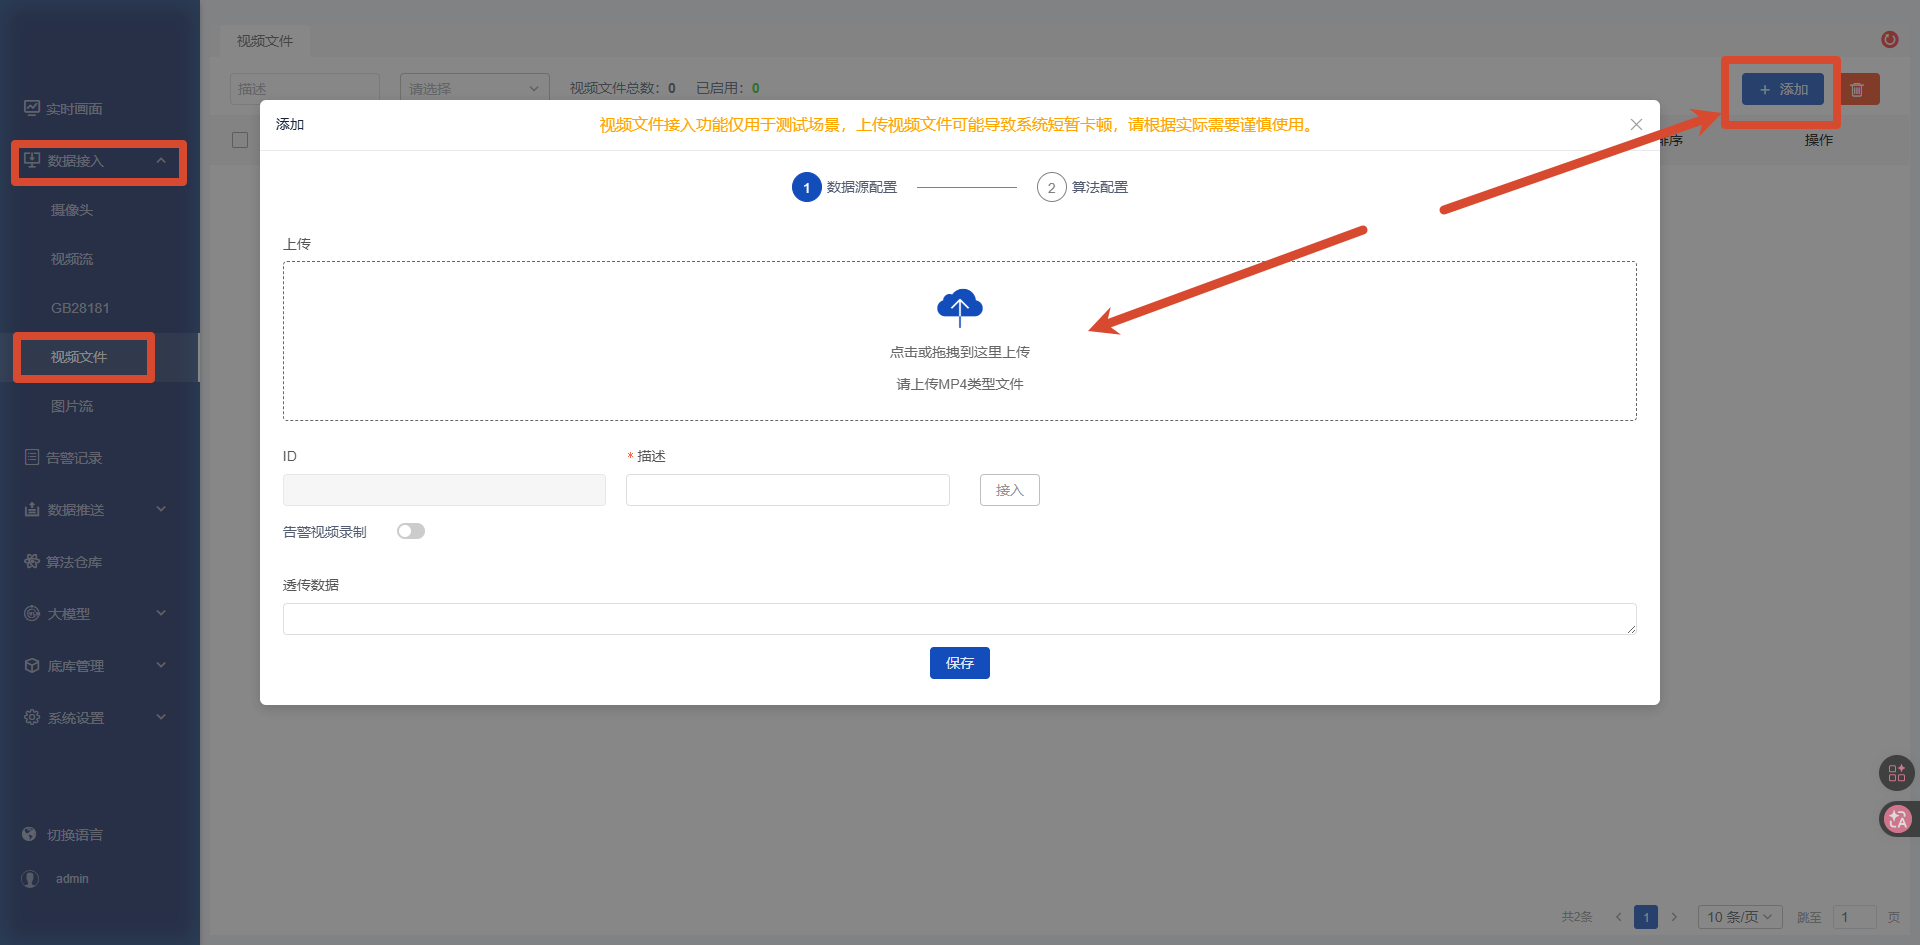The width and height of the screenshot is (1920, 945).
Task: Click the 共2条 total count text
Action: pyautogui.click(x=1577, y=916)
